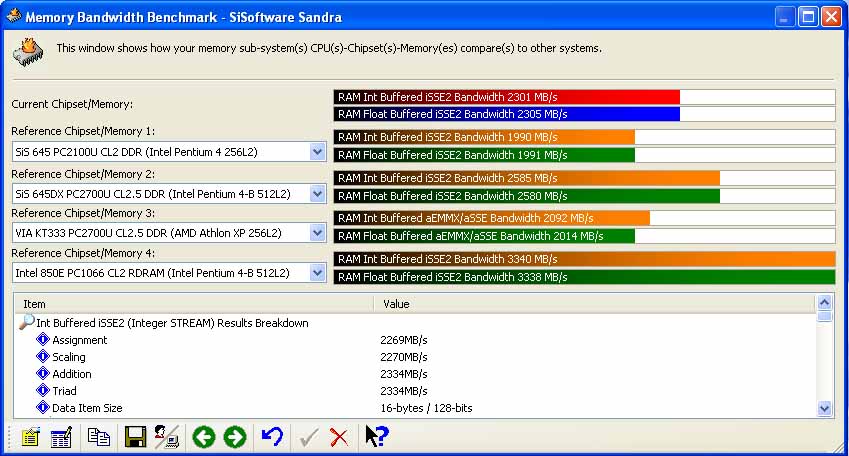This screenshot has height=456, width=849.
Task: Click the Value column header
Action: click(x=594, y=304)
